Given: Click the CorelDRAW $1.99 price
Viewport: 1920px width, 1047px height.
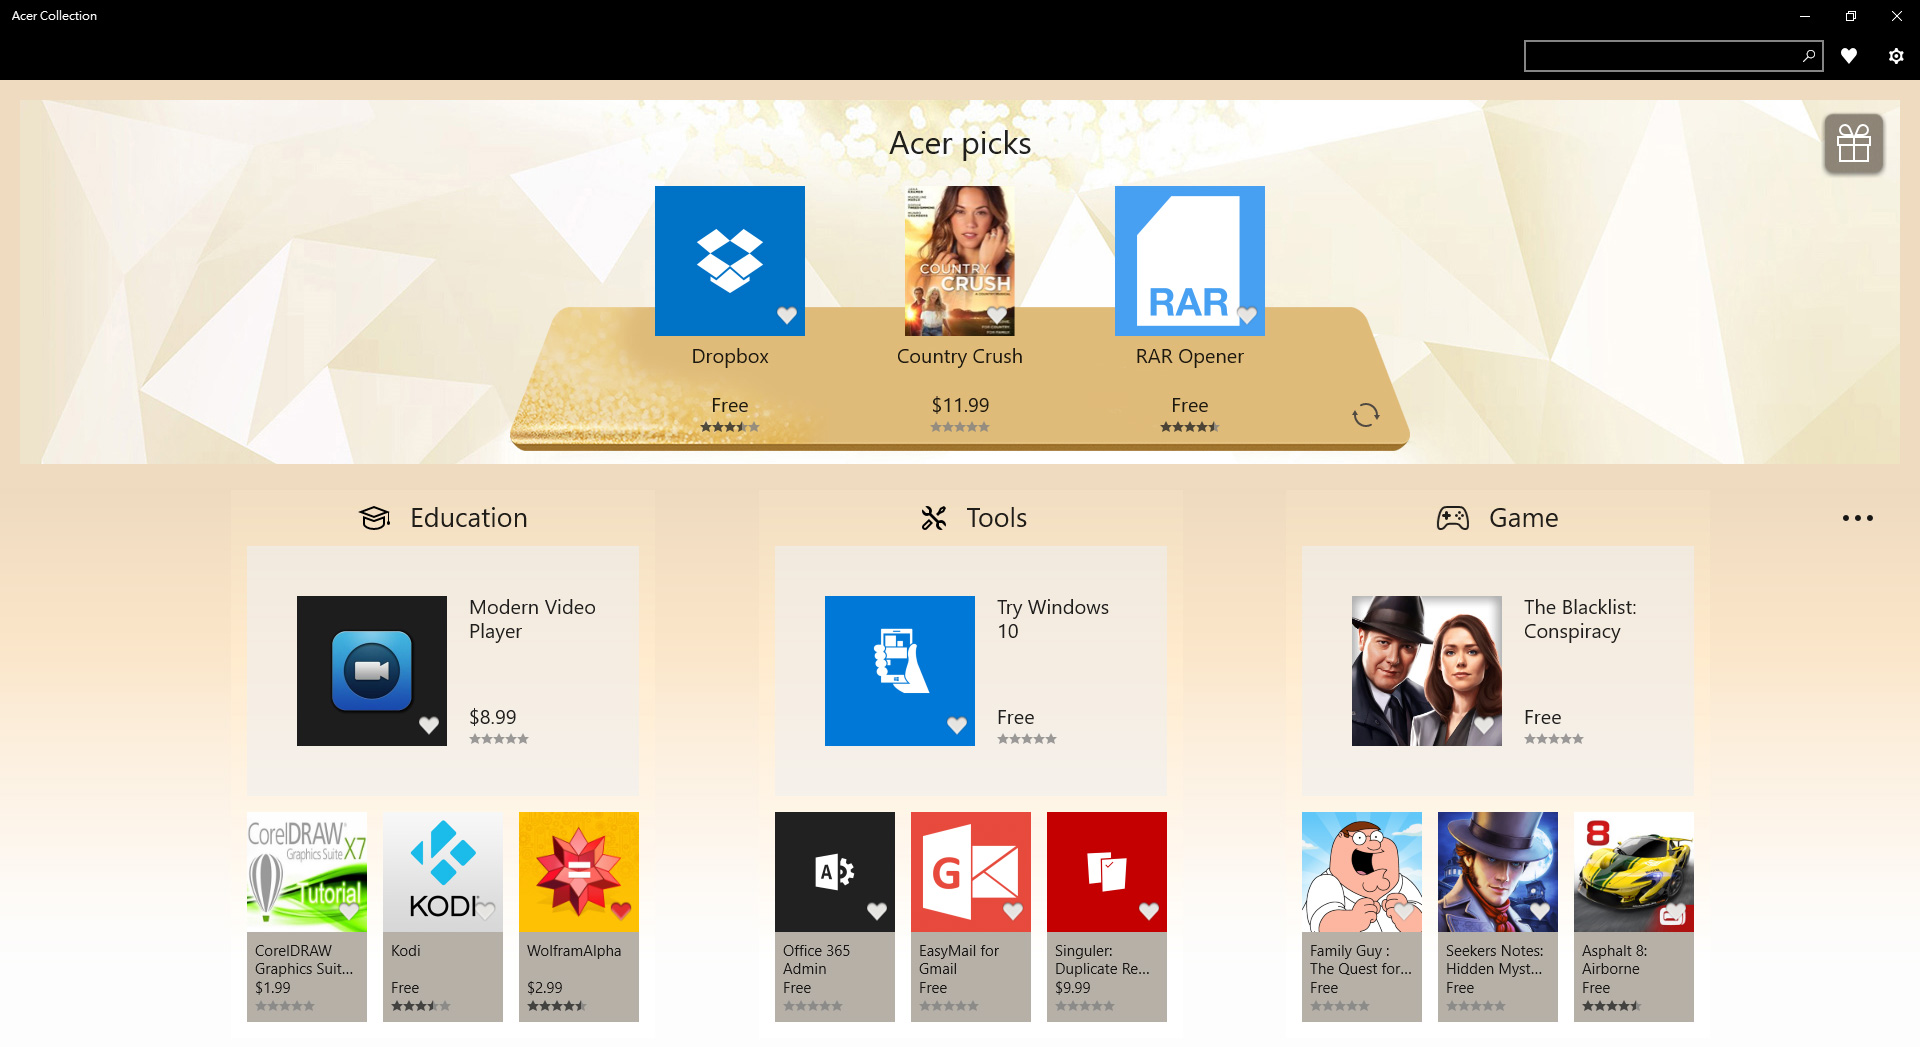Looking at the screenshot, I should point(273,987).
